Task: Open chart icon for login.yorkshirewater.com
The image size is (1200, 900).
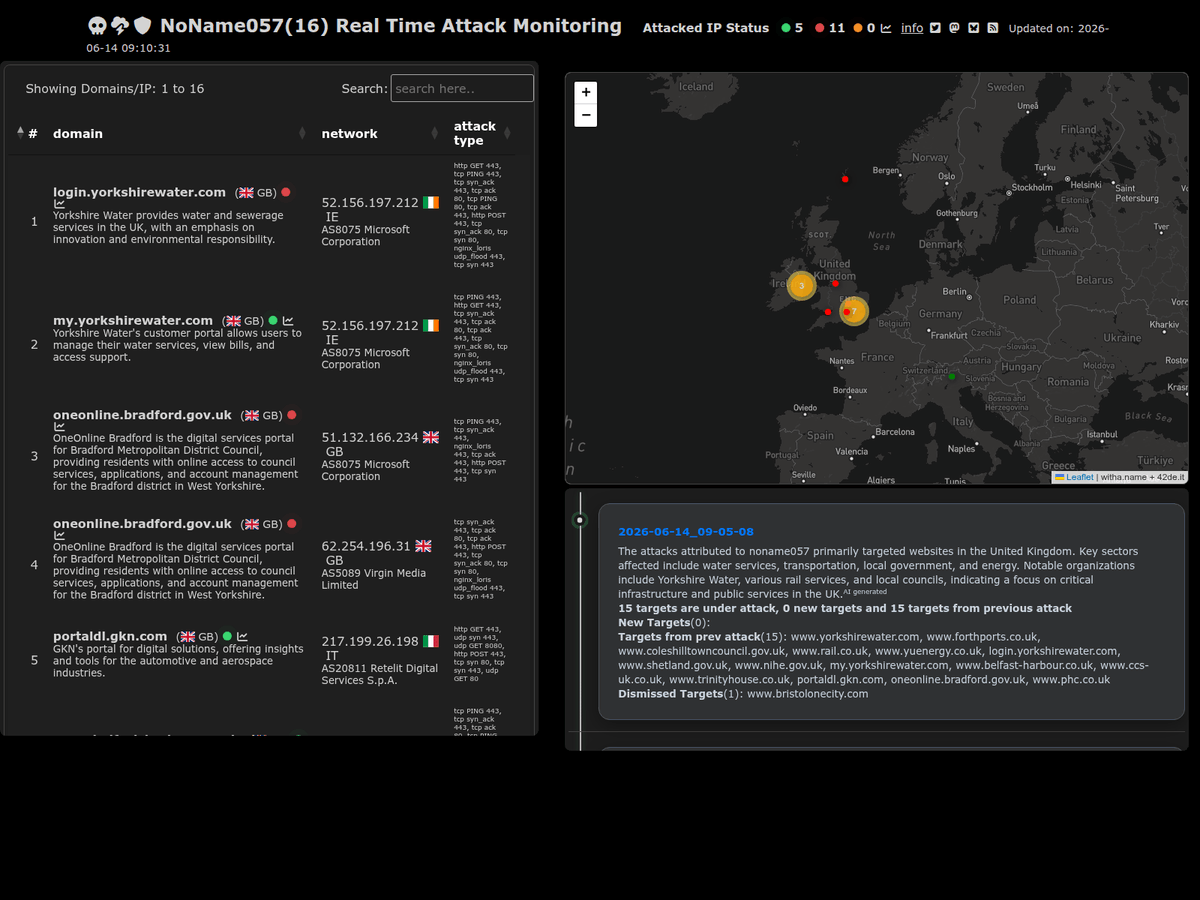Action: 59,204
